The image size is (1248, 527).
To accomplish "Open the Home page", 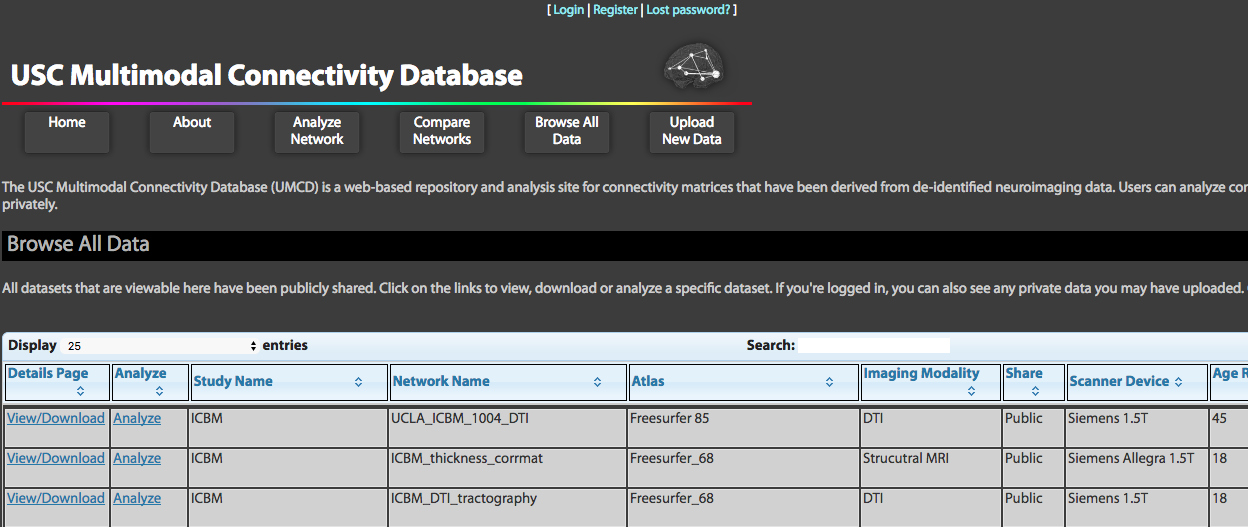I will [x=67, y=132].
